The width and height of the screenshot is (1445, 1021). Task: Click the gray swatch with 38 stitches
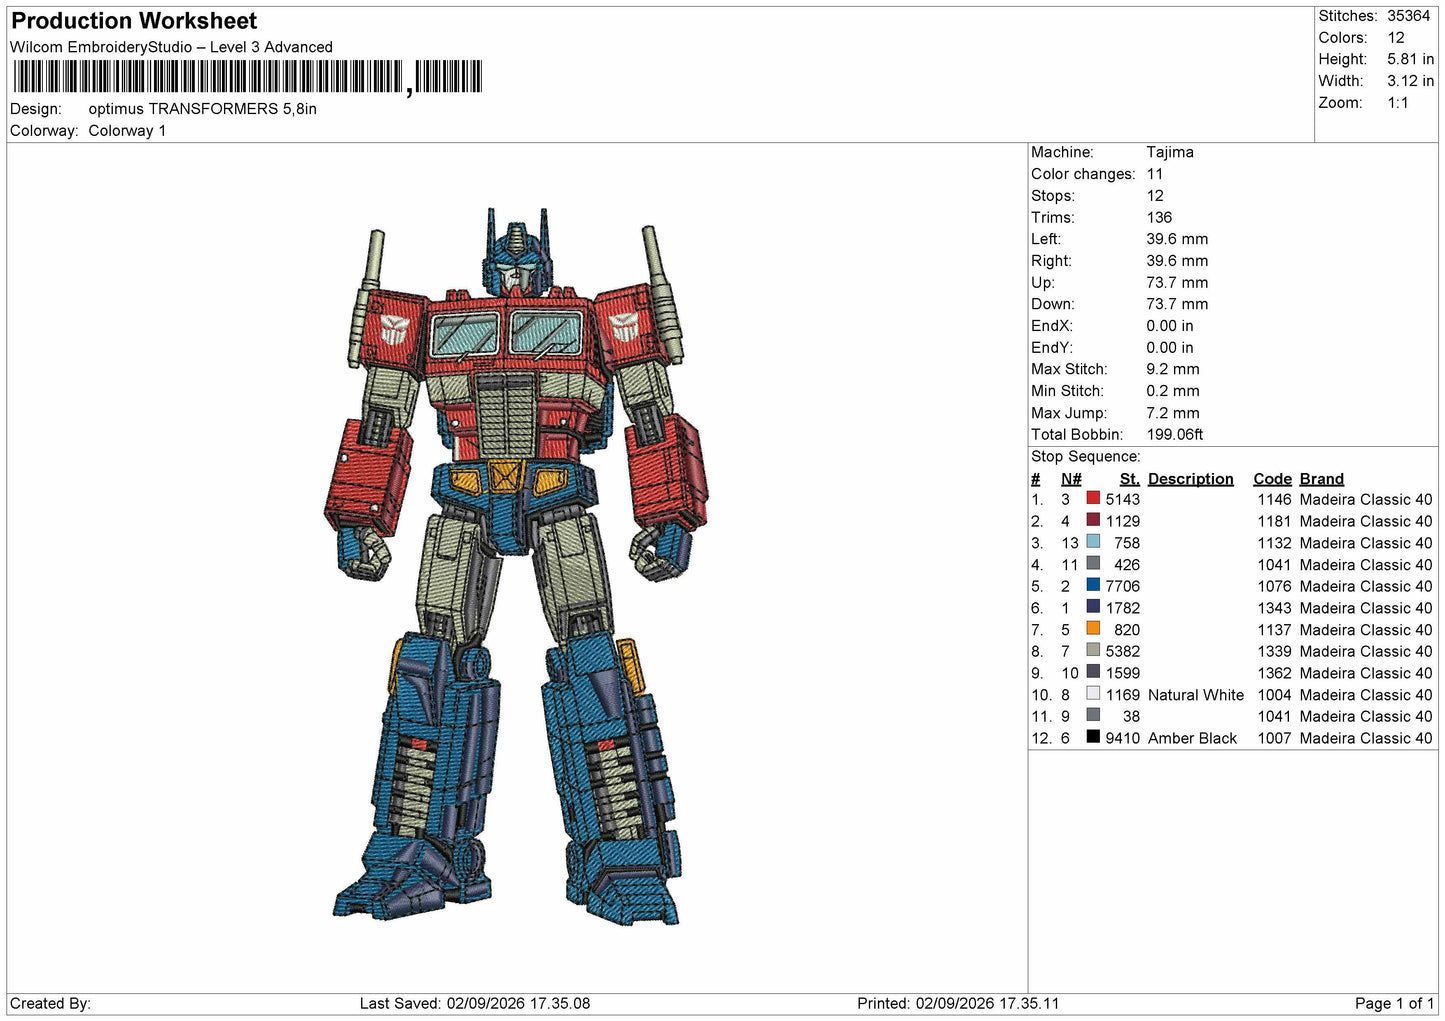[1093, 715]
